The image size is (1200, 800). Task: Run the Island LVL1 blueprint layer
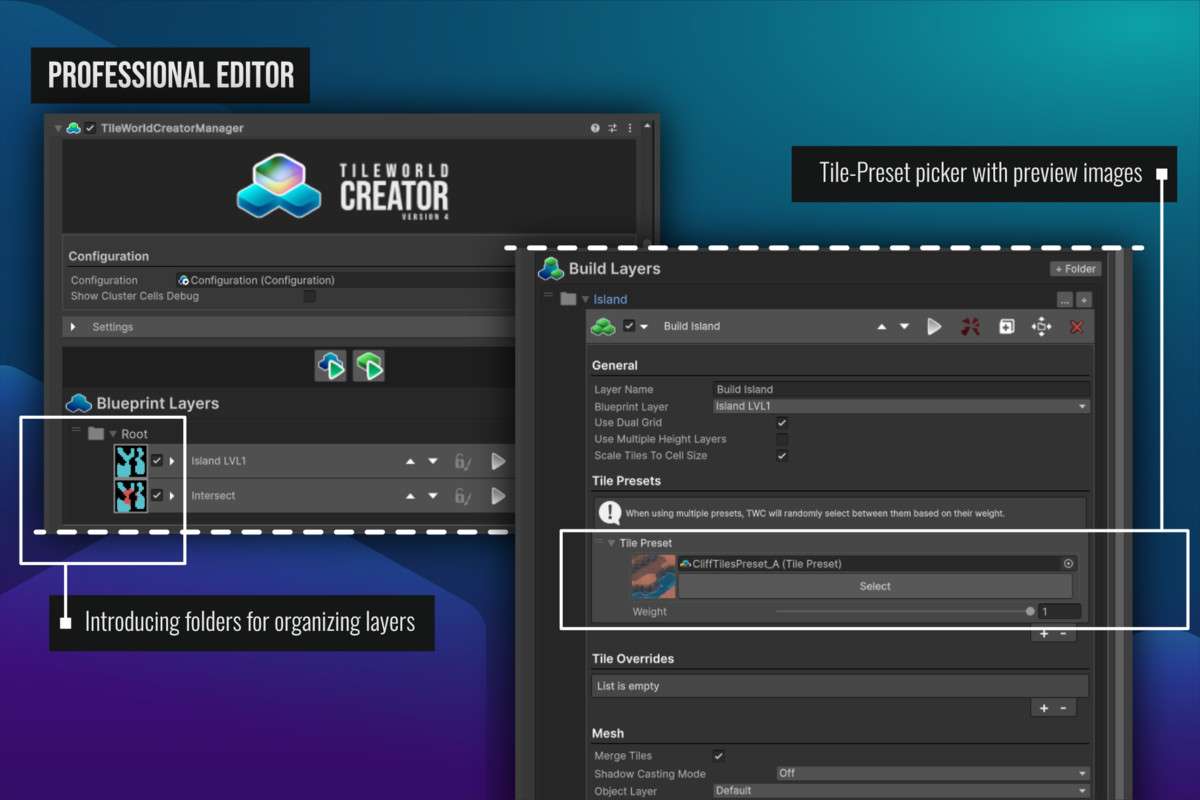pos(497,461)
